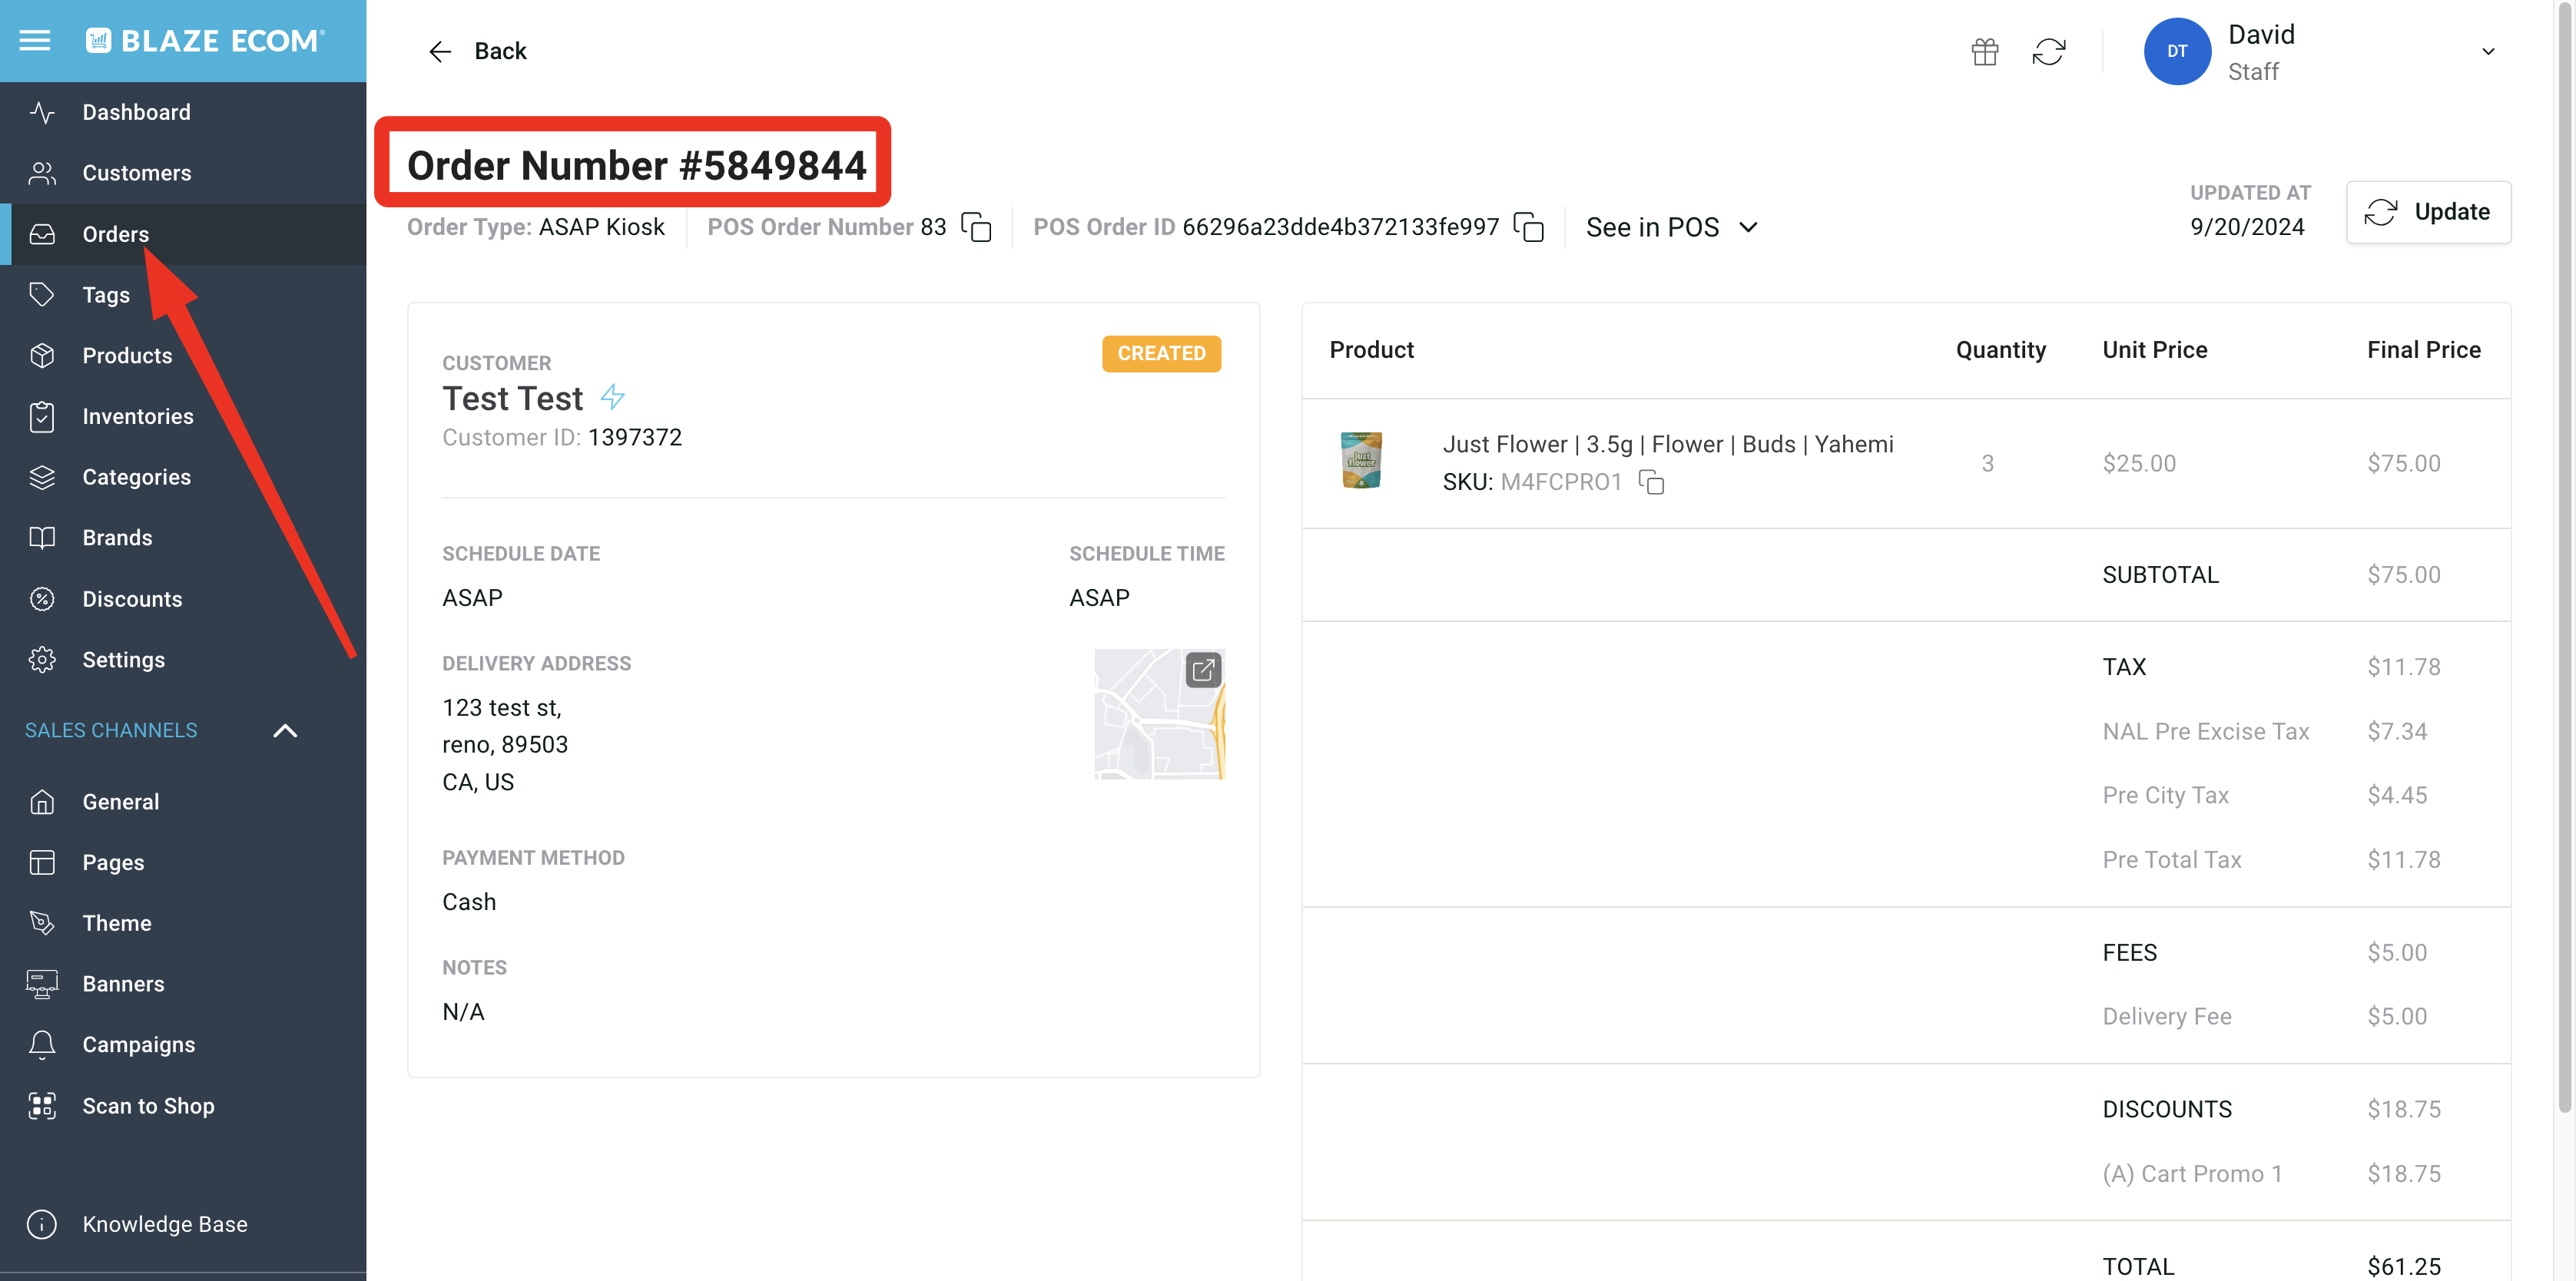This screenshot has width=2576, height=1281.
Task: Click the lightning bolt beside Test Test
Action: [x=612, y=397]
